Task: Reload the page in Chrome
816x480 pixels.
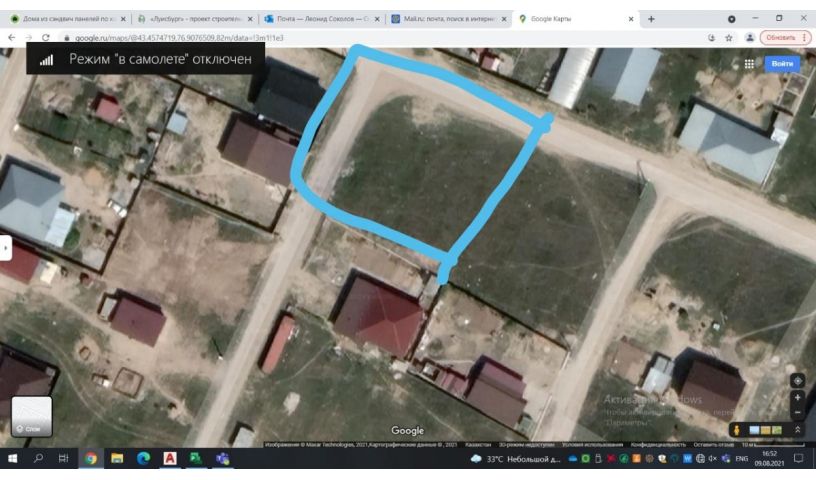Action: click(x=46, y=37)
